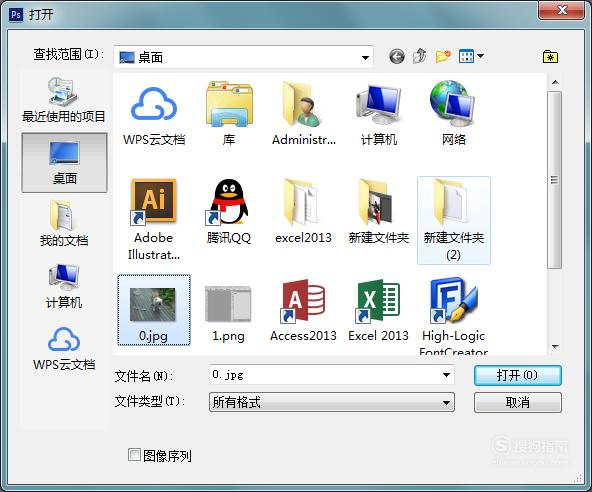Screen dimensions: 592x492
Task: Select the 0.jpg thumbnail
Action: (154, 310)
